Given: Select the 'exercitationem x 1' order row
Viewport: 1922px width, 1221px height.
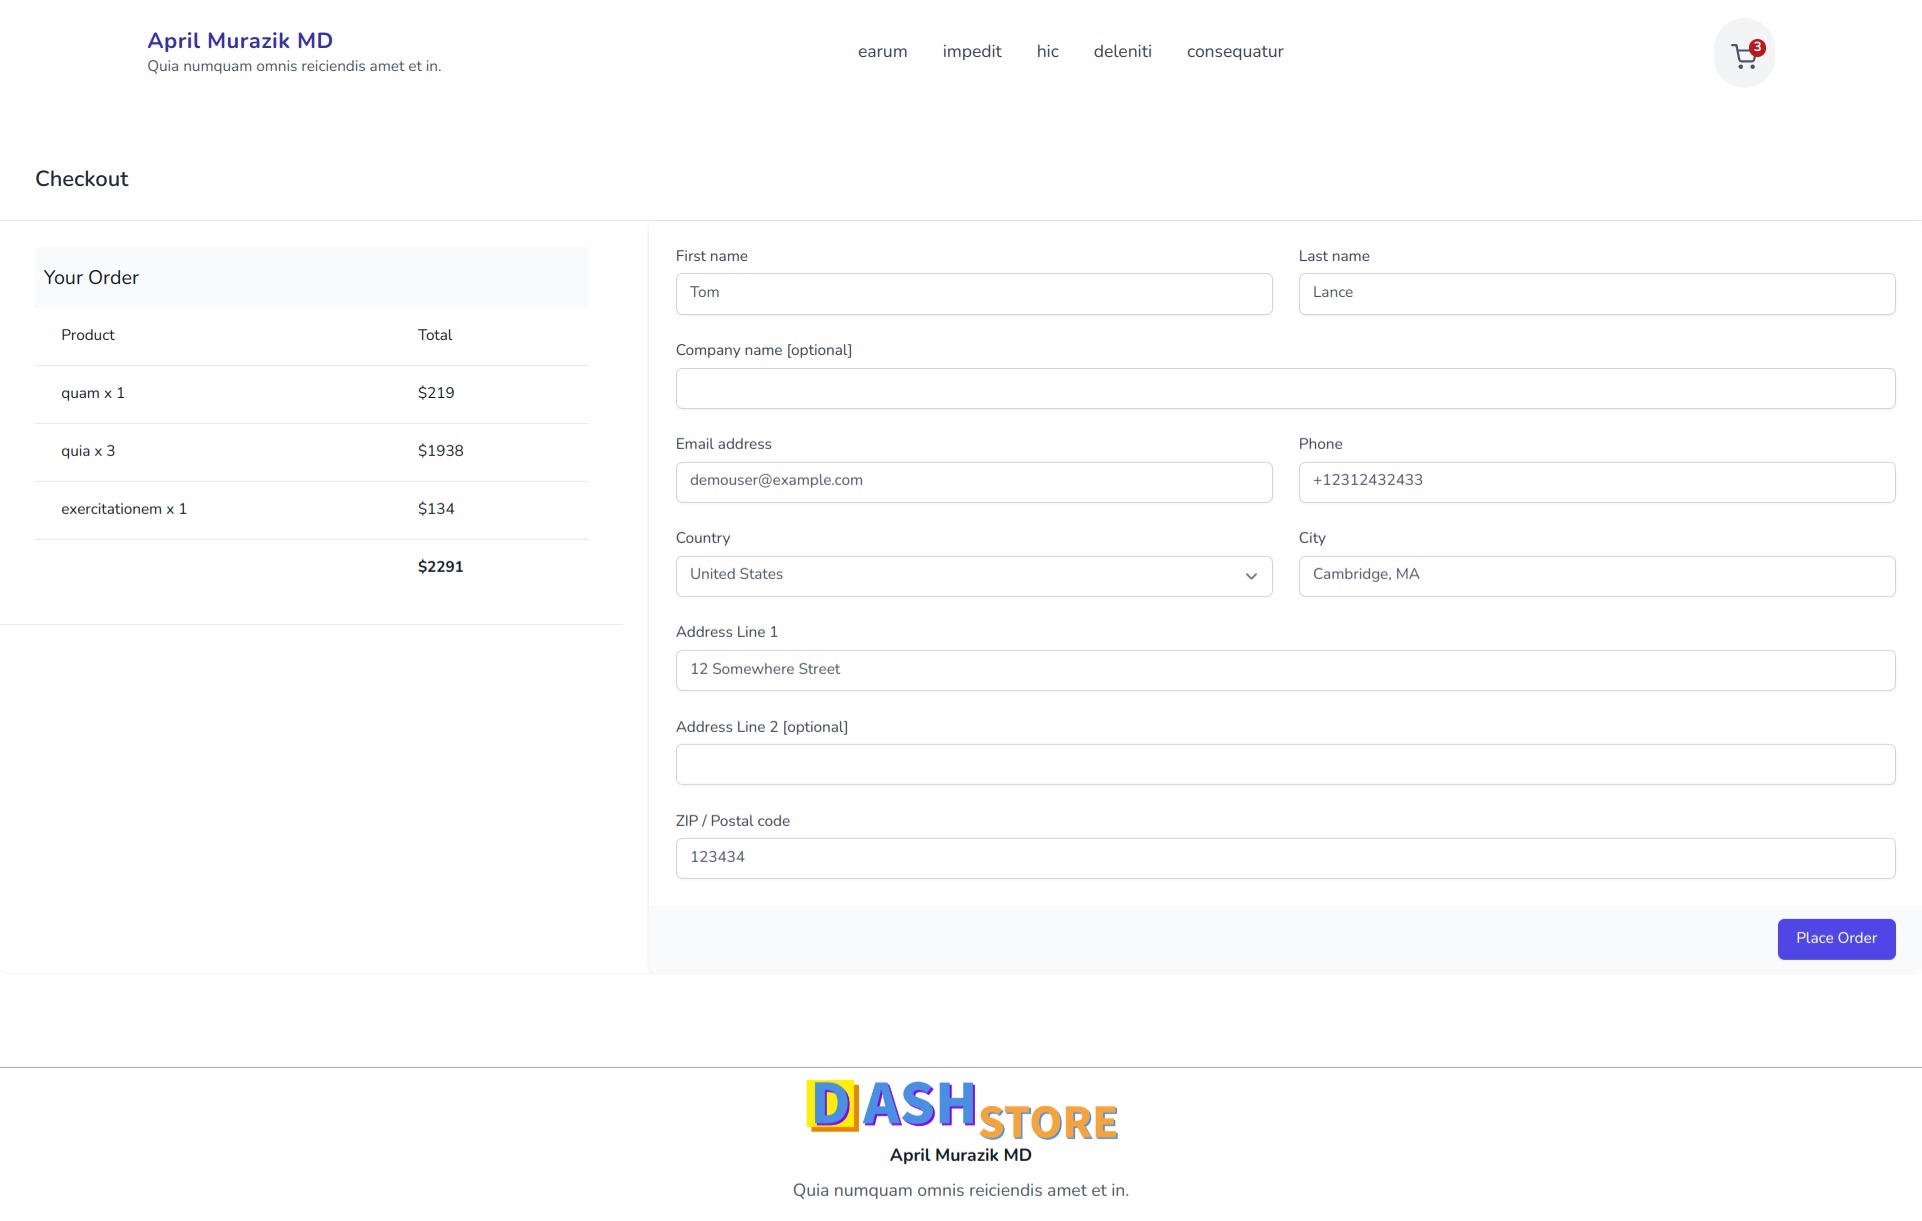Looking at the screenshot, I should (311, 510).
